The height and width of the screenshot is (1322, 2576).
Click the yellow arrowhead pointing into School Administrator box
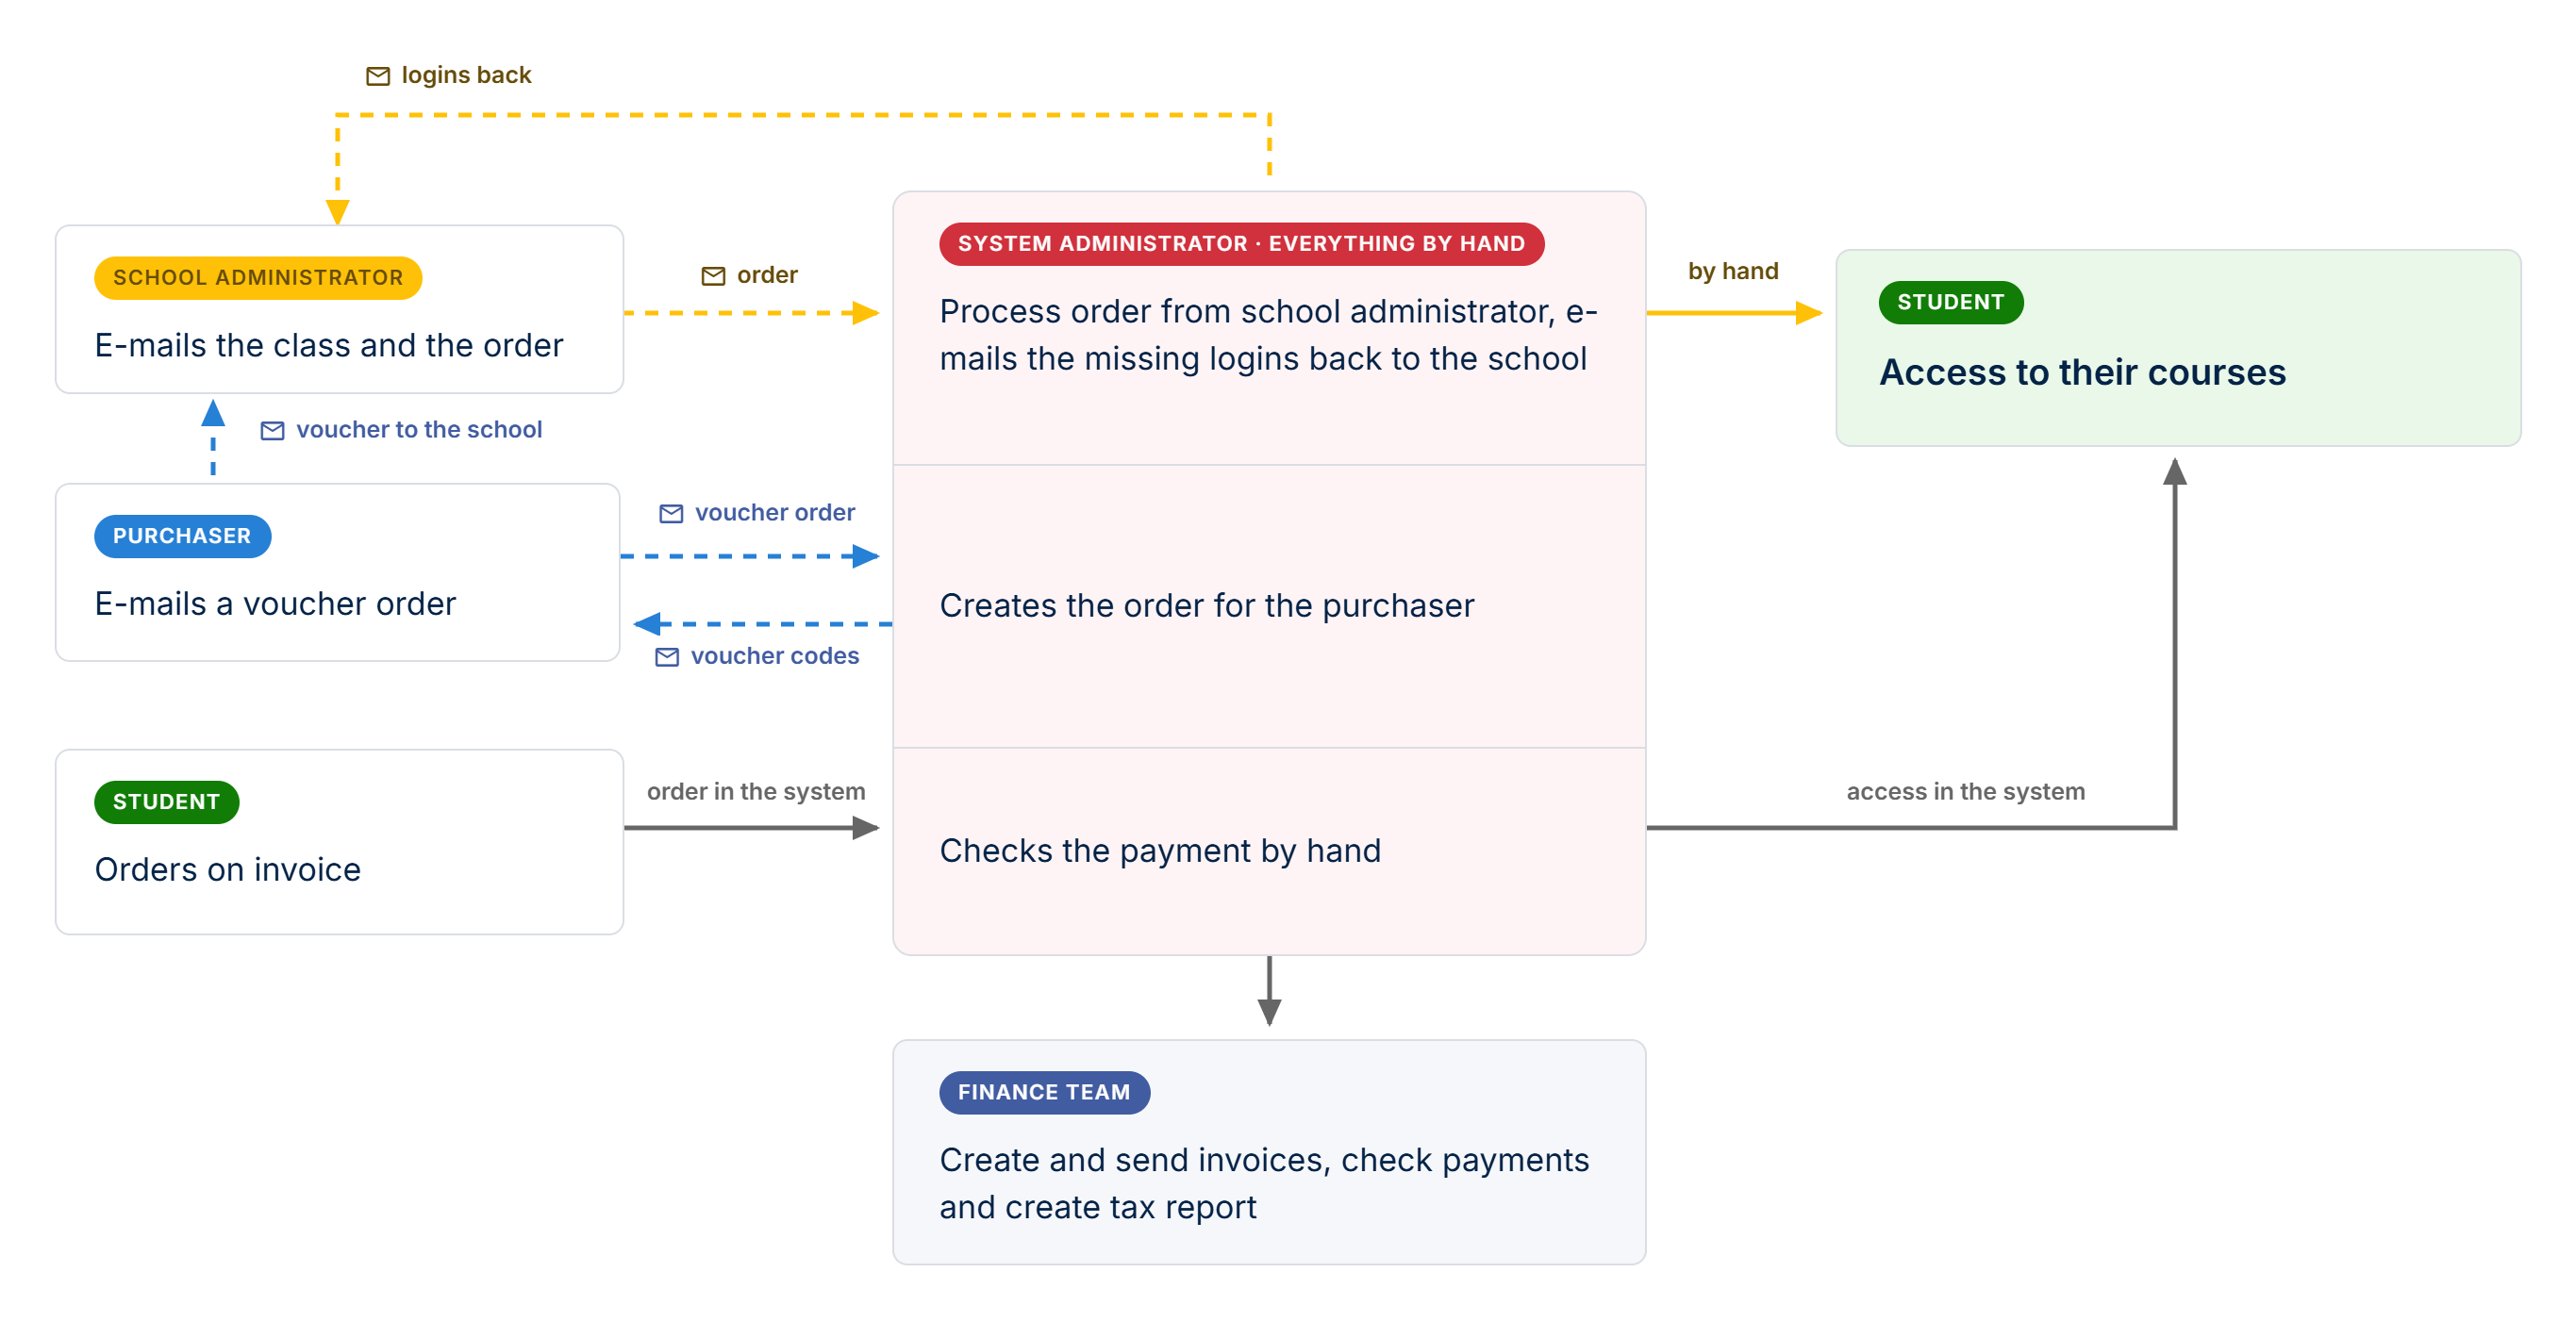click(337, 212)
